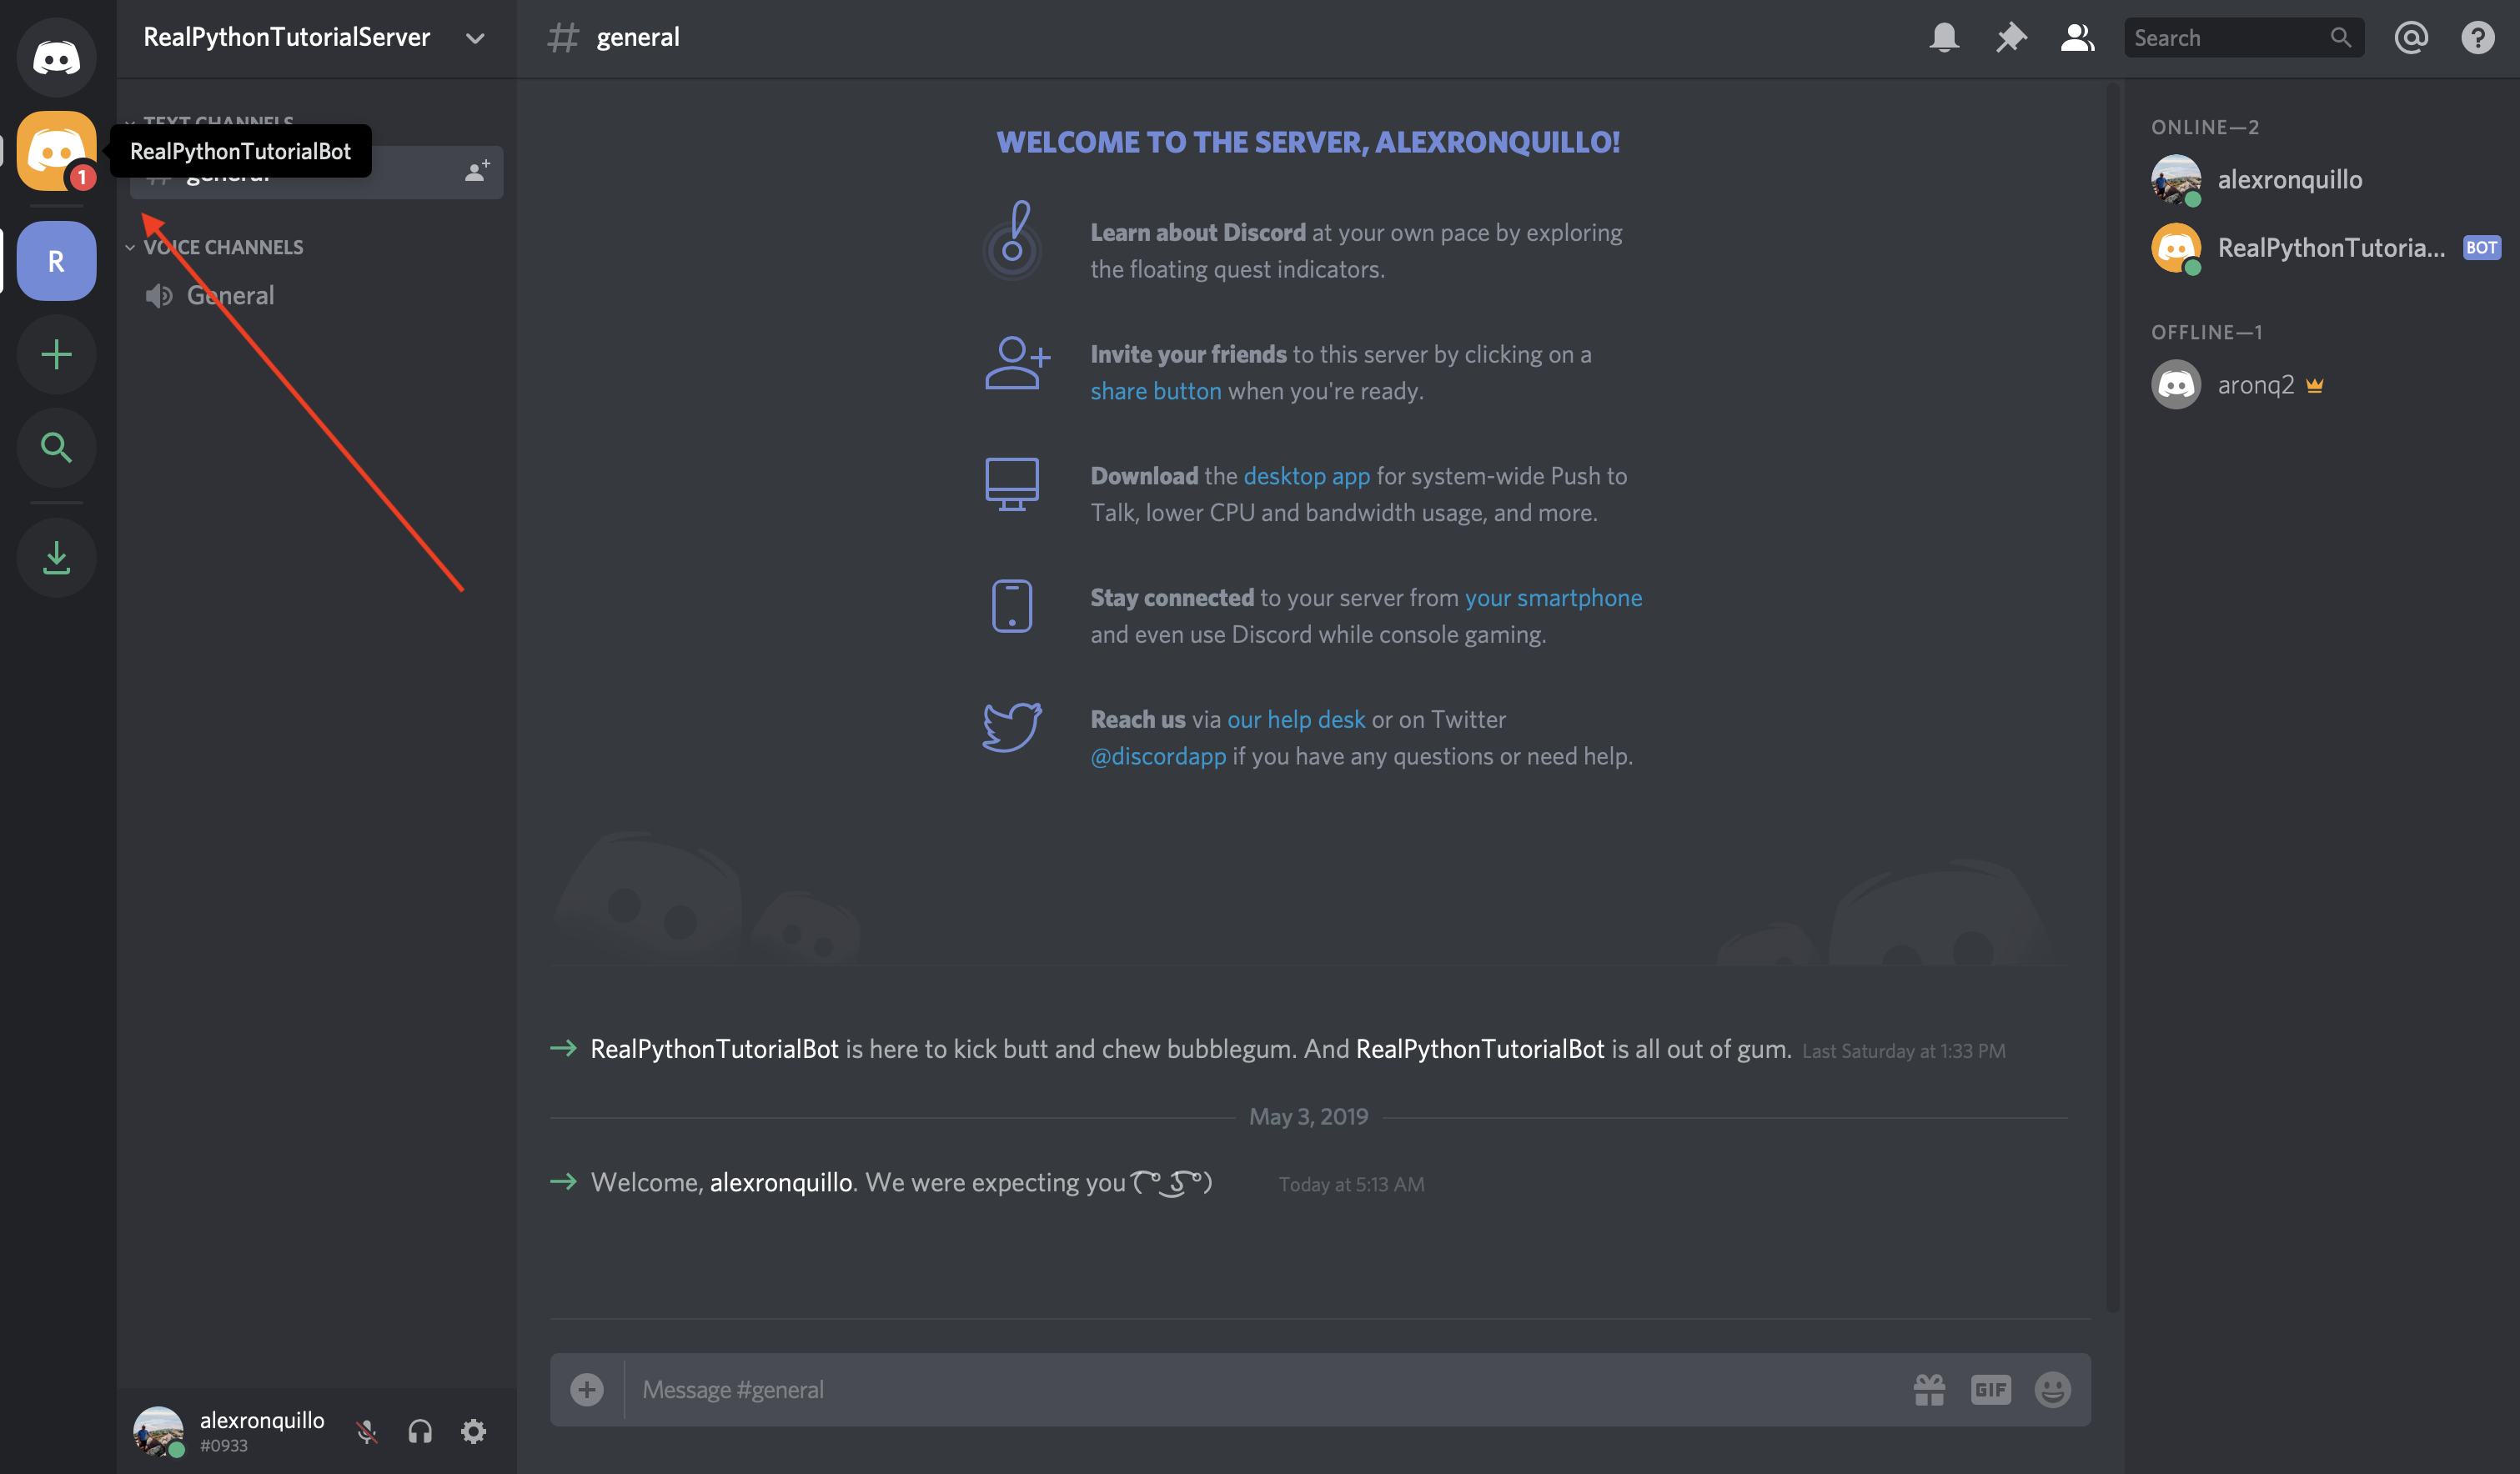2520x1474 pixels.
Task: Toggle headphone deafen icon
Action: [419, 1430]
